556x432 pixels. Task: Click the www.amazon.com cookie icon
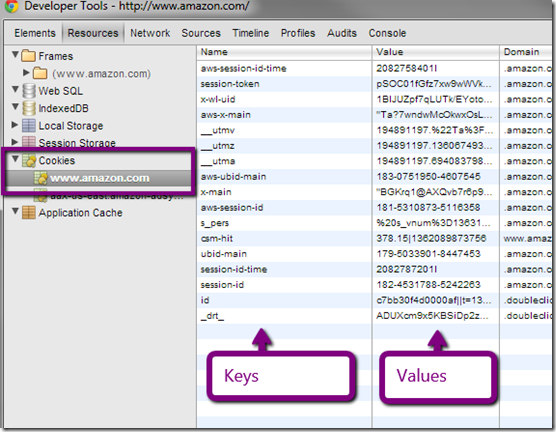click(x=40, y=178)
